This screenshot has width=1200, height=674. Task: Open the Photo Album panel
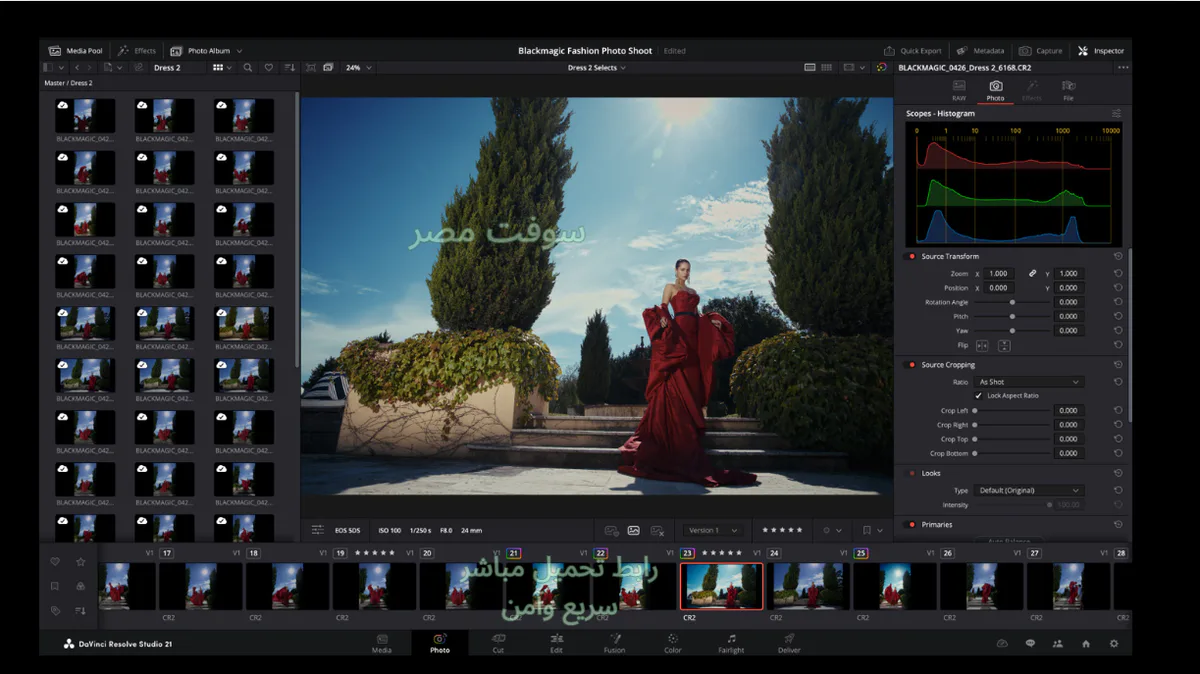[200, 51]
